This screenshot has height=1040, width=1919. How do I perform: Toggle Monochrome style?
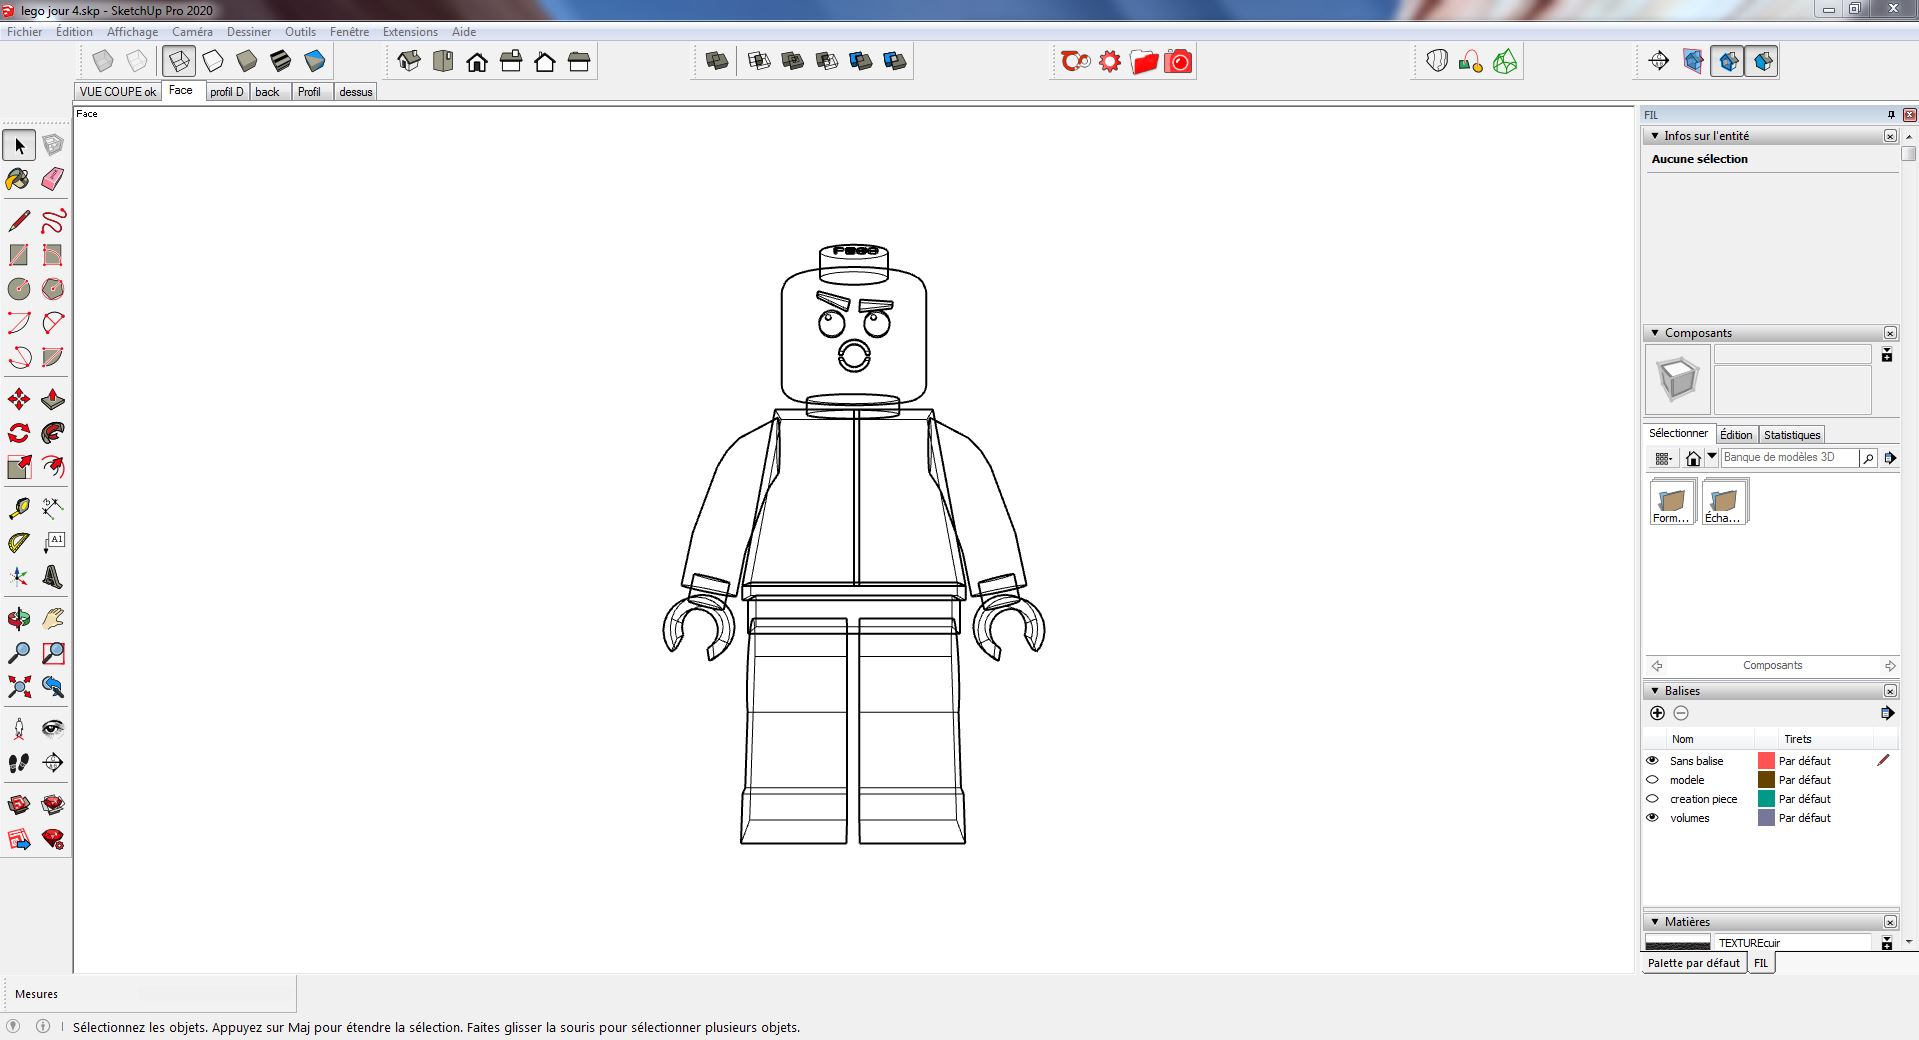[x=315, y=61]
